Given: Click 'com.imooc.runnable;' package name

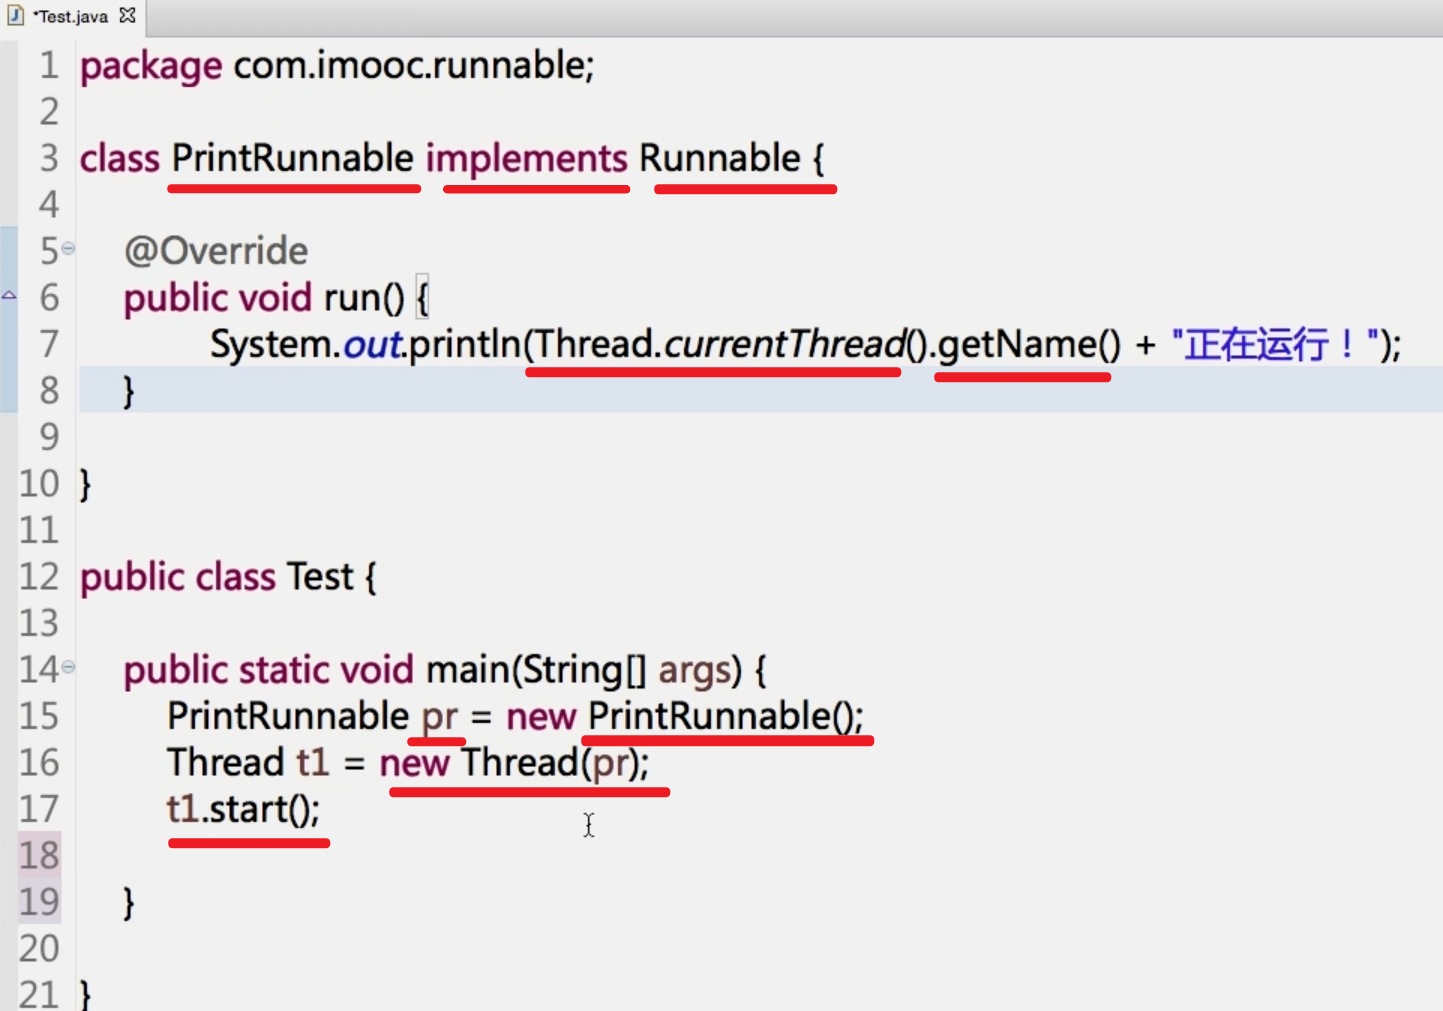Looking at the screenshot, I should tap(414, 65).
